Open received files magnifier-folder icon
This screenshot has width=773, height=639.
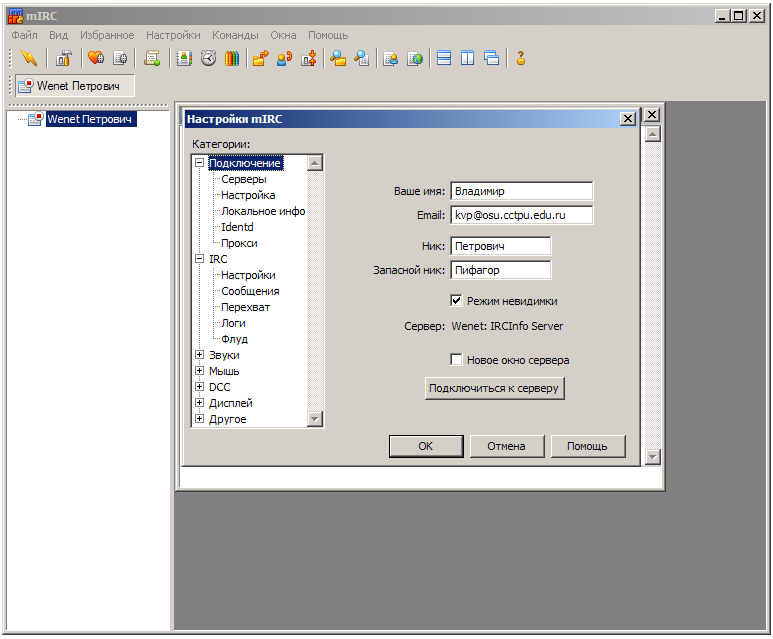click(338, 58)
